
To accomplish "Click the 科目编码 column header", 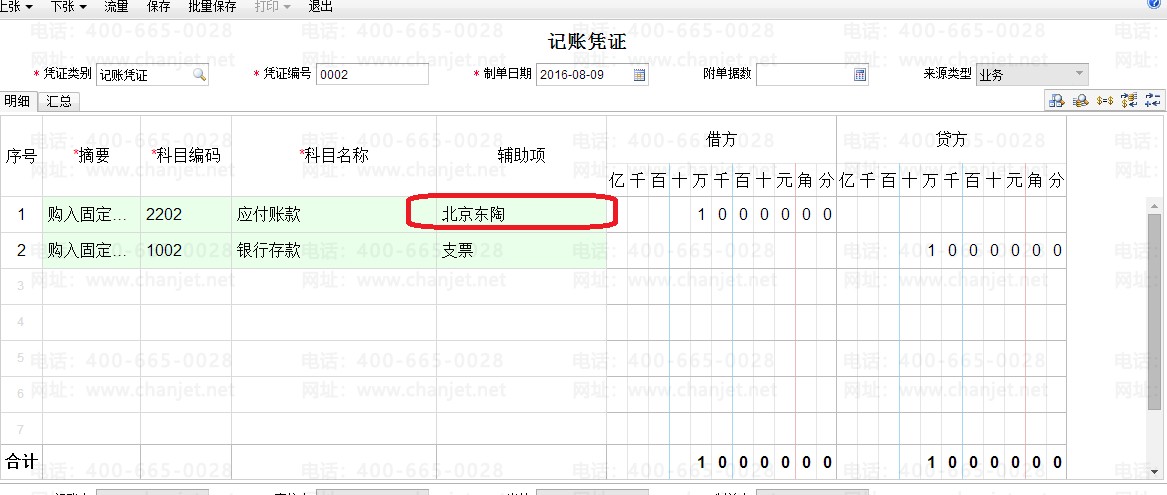I will (x=186, y=155).
